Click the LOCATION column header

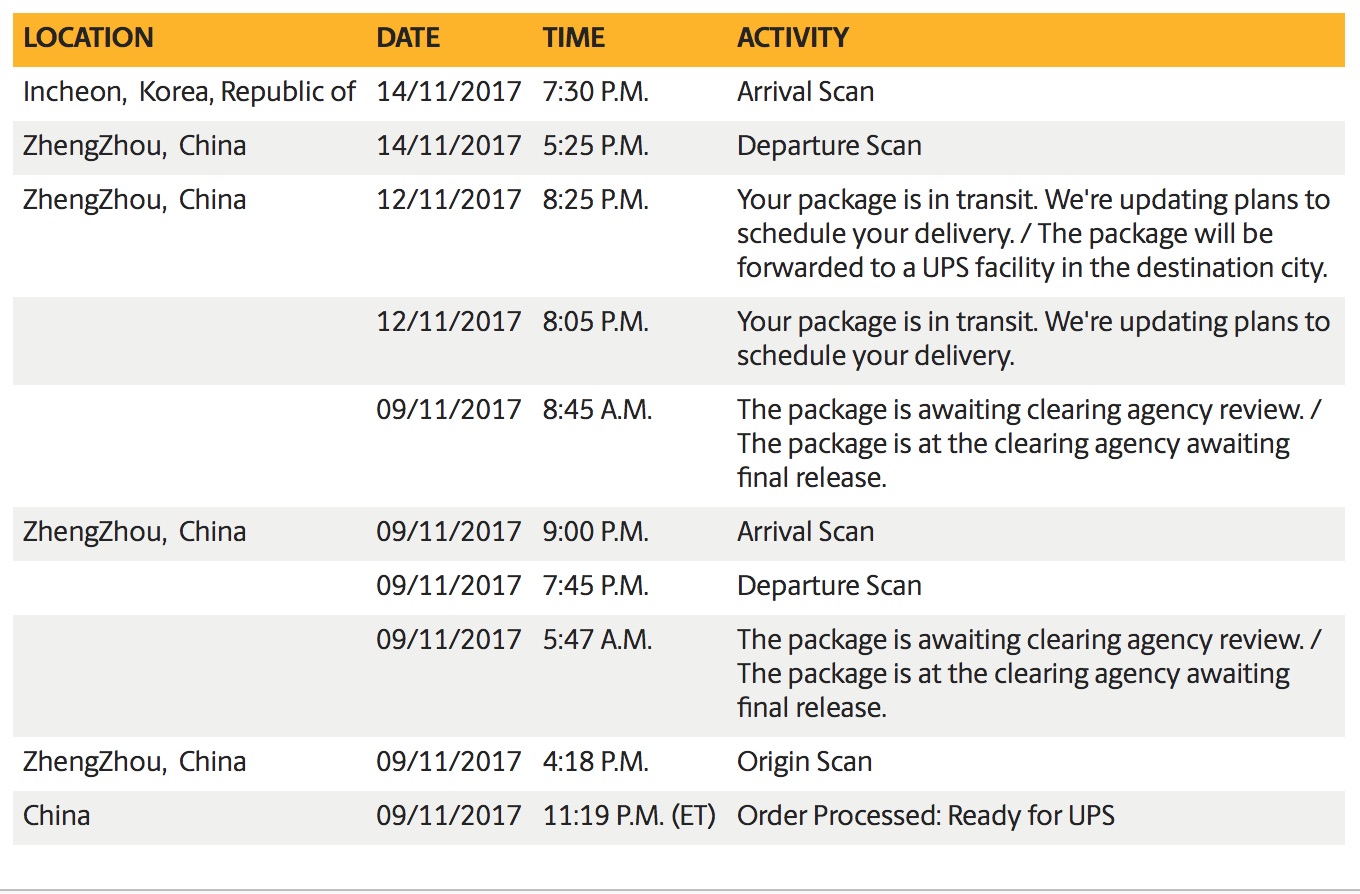click(88, 38)
